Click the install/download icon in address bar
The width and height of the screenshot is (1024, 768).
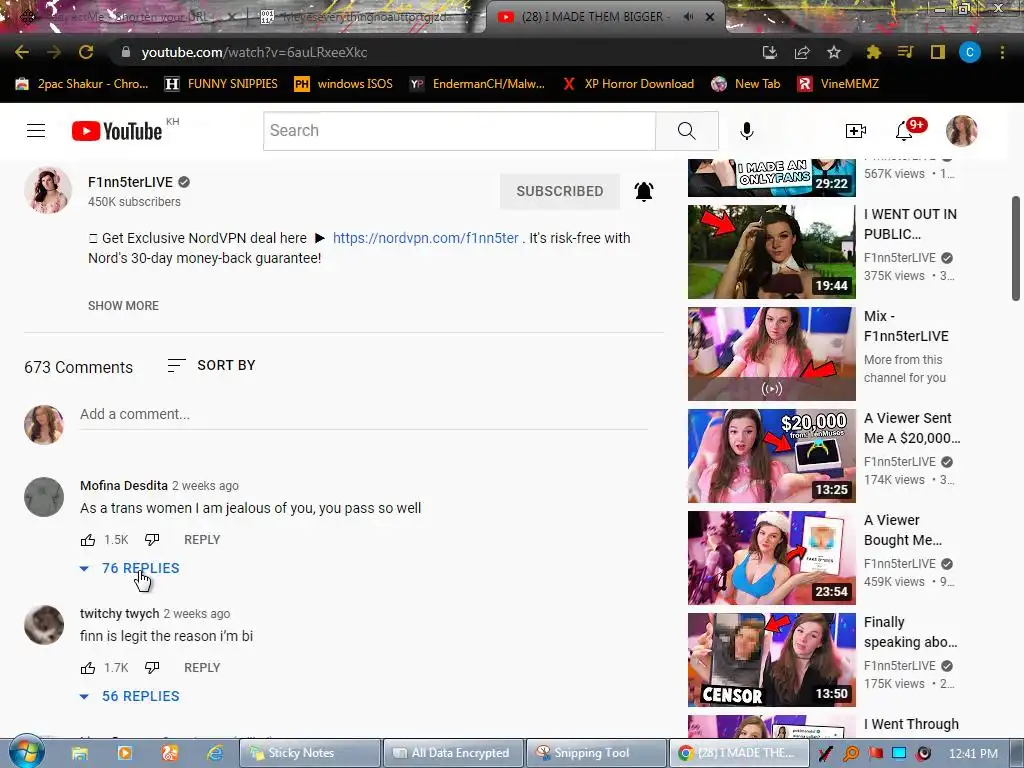[770, 52]
